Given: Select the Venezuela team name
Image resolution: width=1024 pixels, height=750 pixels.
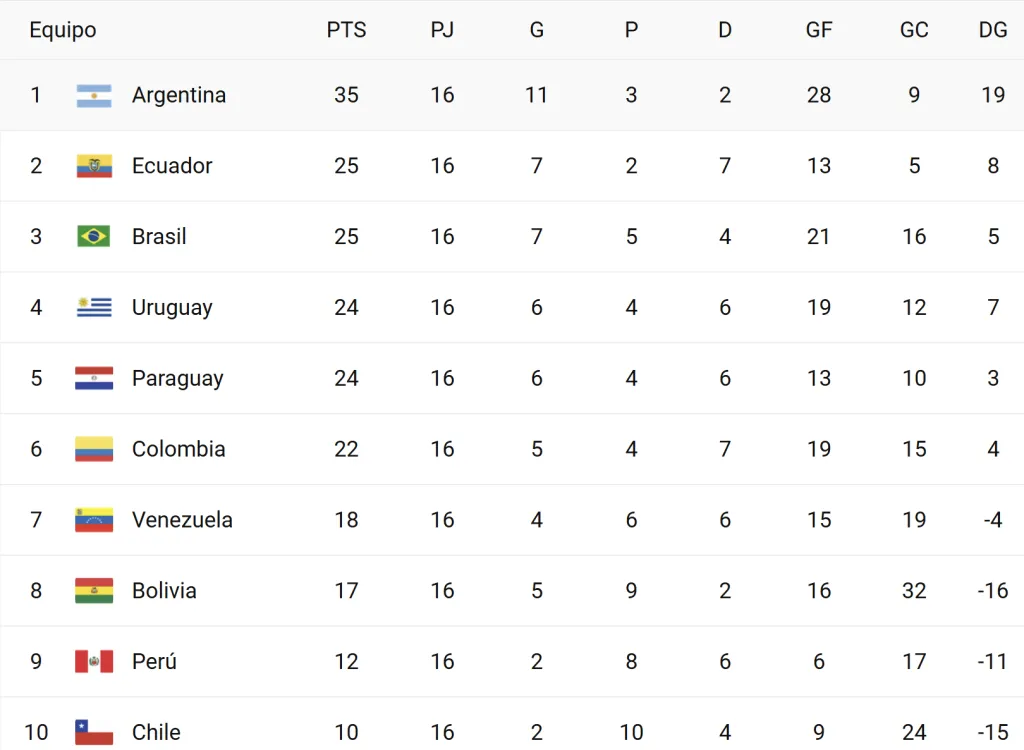Looking at the screenshot, I should point(182,521).
